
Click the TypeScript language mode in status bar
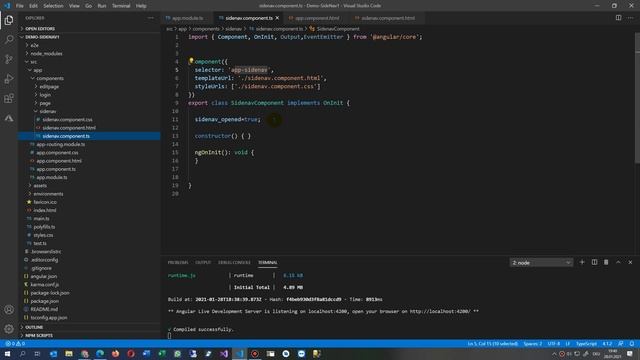click(586, 344)
